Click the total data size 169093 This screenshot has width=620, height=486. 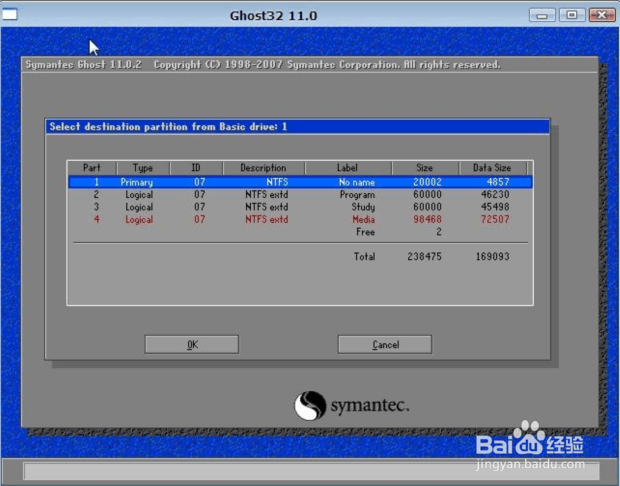click(493, 257)
